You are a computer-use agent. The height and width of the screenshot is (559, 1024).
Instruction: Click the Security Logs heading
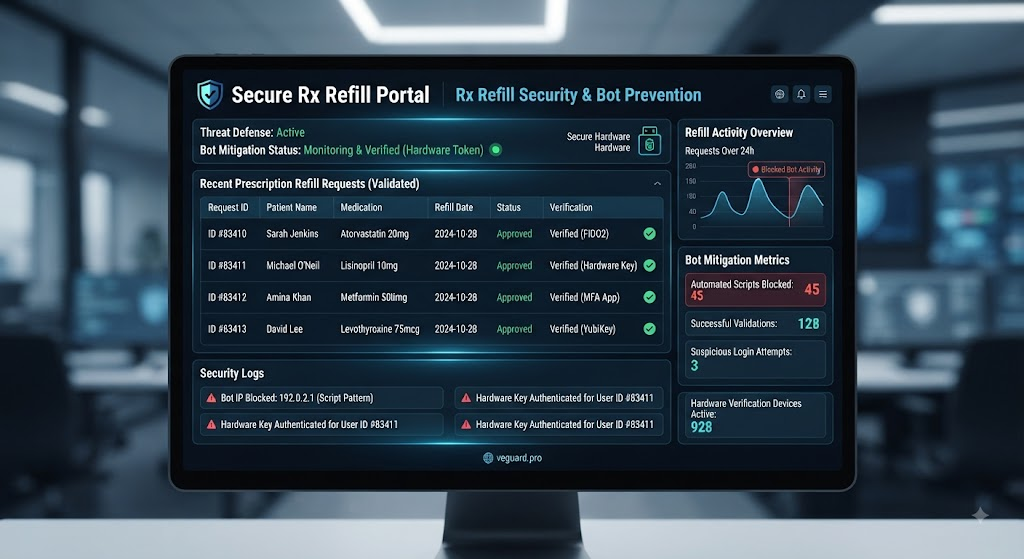tap(232, 373)
